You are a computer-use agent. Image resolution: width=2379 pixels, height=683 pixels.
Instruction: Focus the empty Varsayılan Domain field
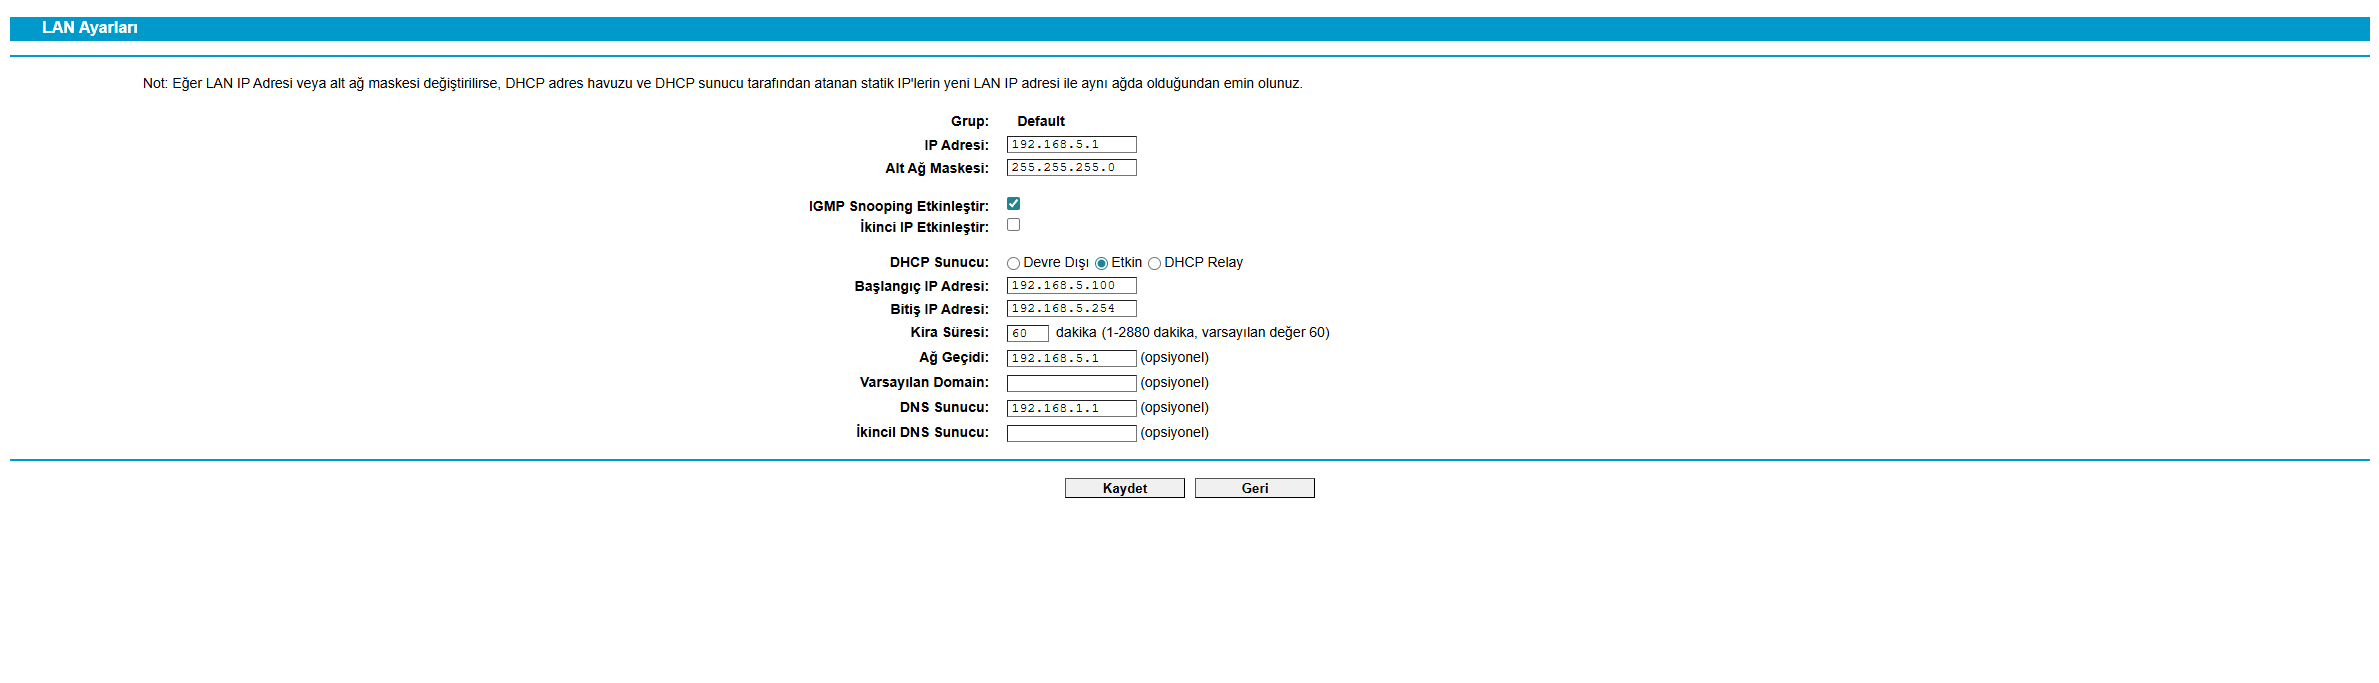point(1071,383)
